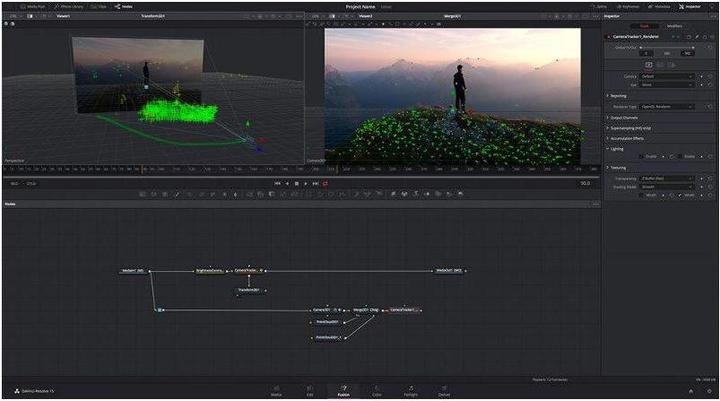Select the MediaOut1 node
720x401 pixels.
coord(449,271)
